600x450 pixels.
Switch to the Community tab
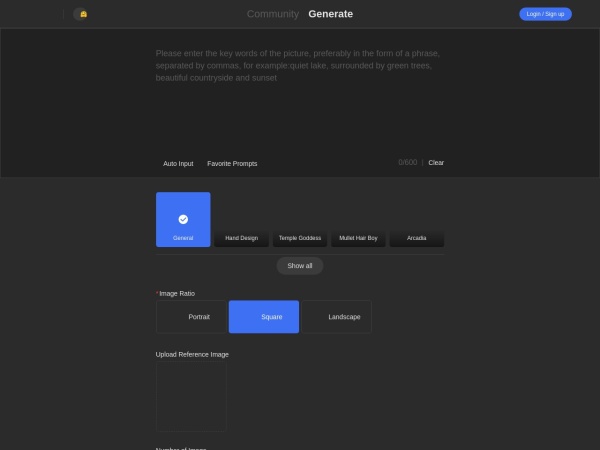click(x=272, y=14)
